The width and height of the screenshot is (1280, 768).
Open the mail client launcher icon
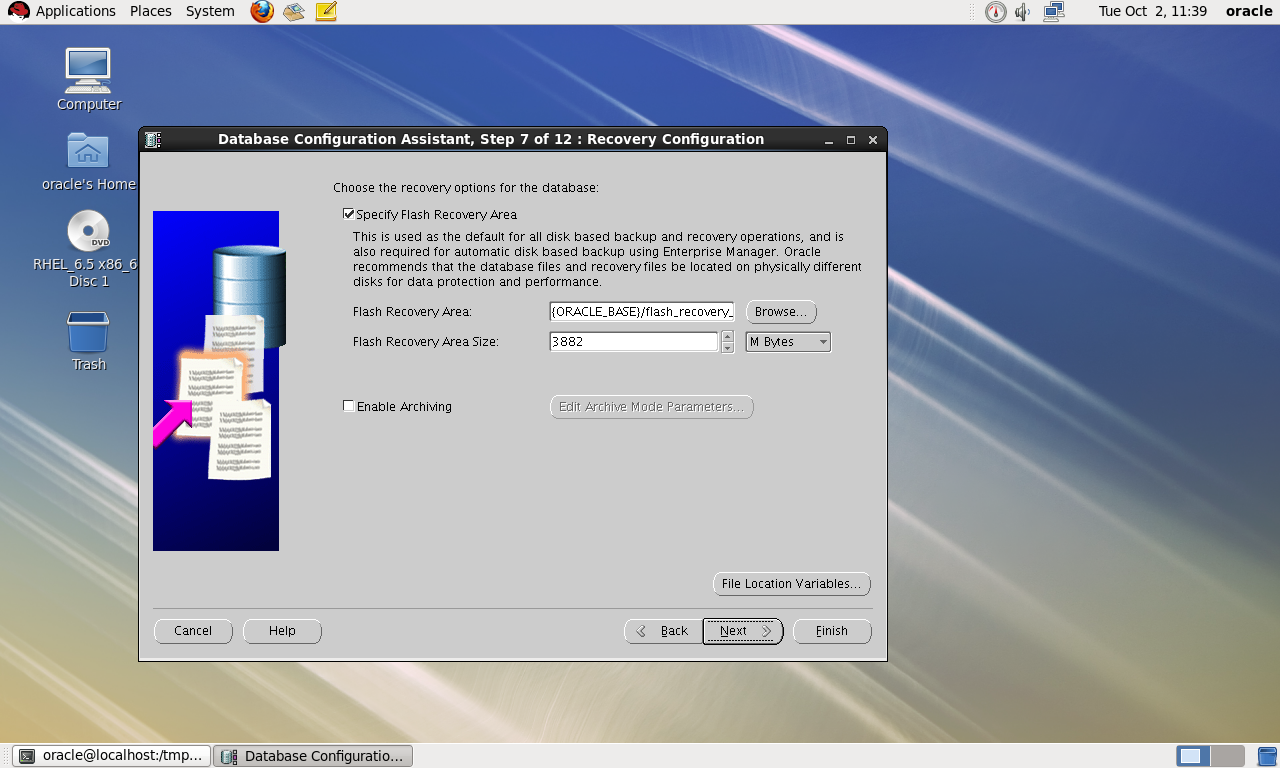(x=293, y=12)
